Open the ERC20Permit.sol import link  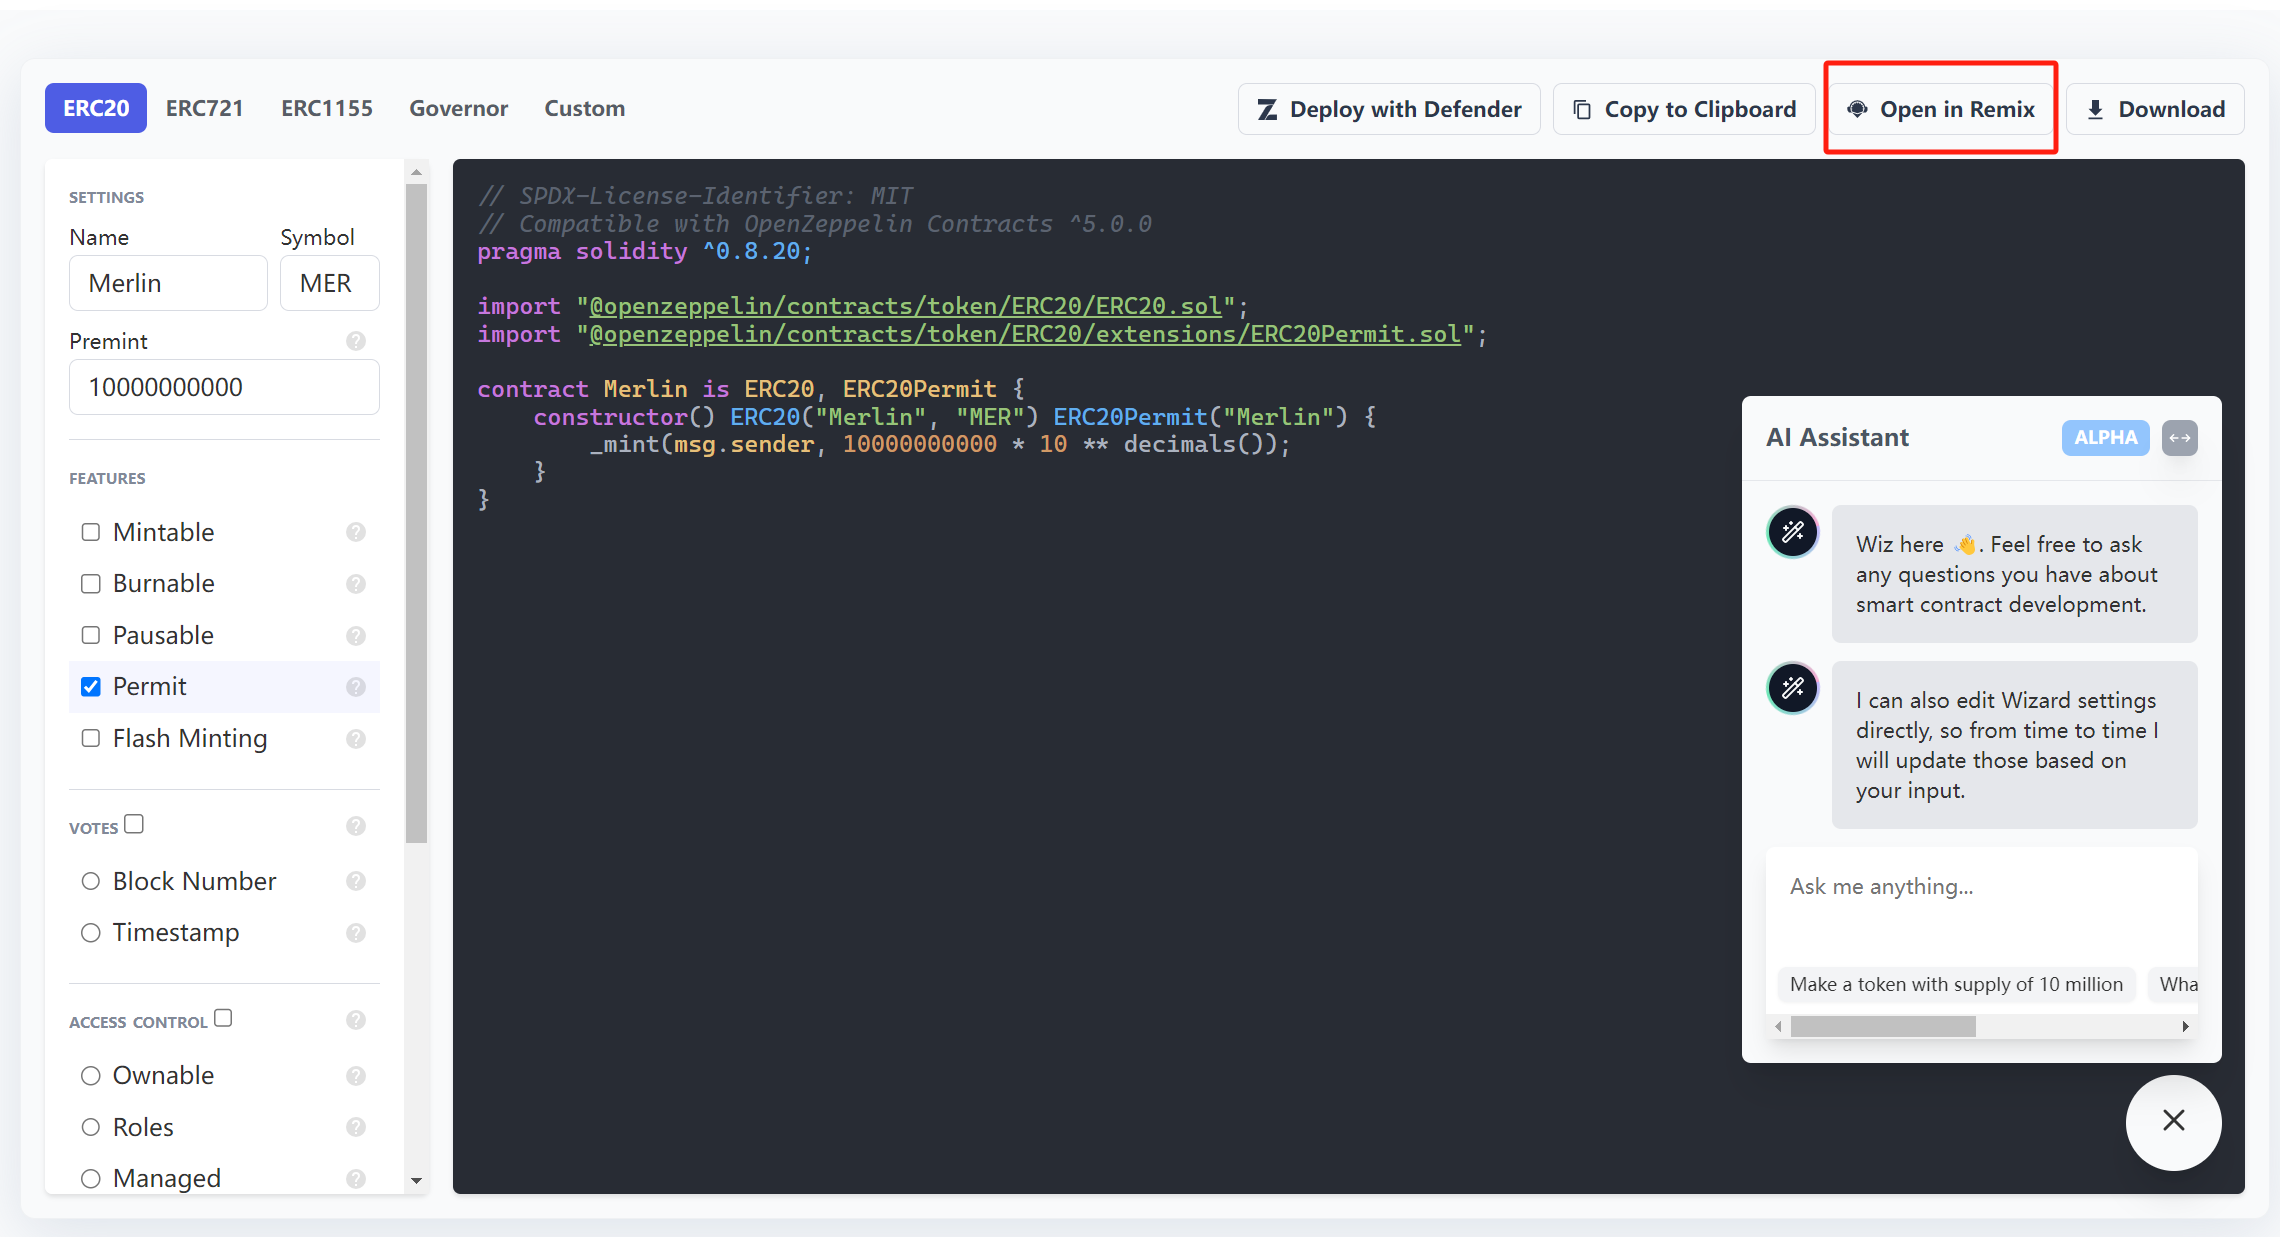pos(1025,334)
